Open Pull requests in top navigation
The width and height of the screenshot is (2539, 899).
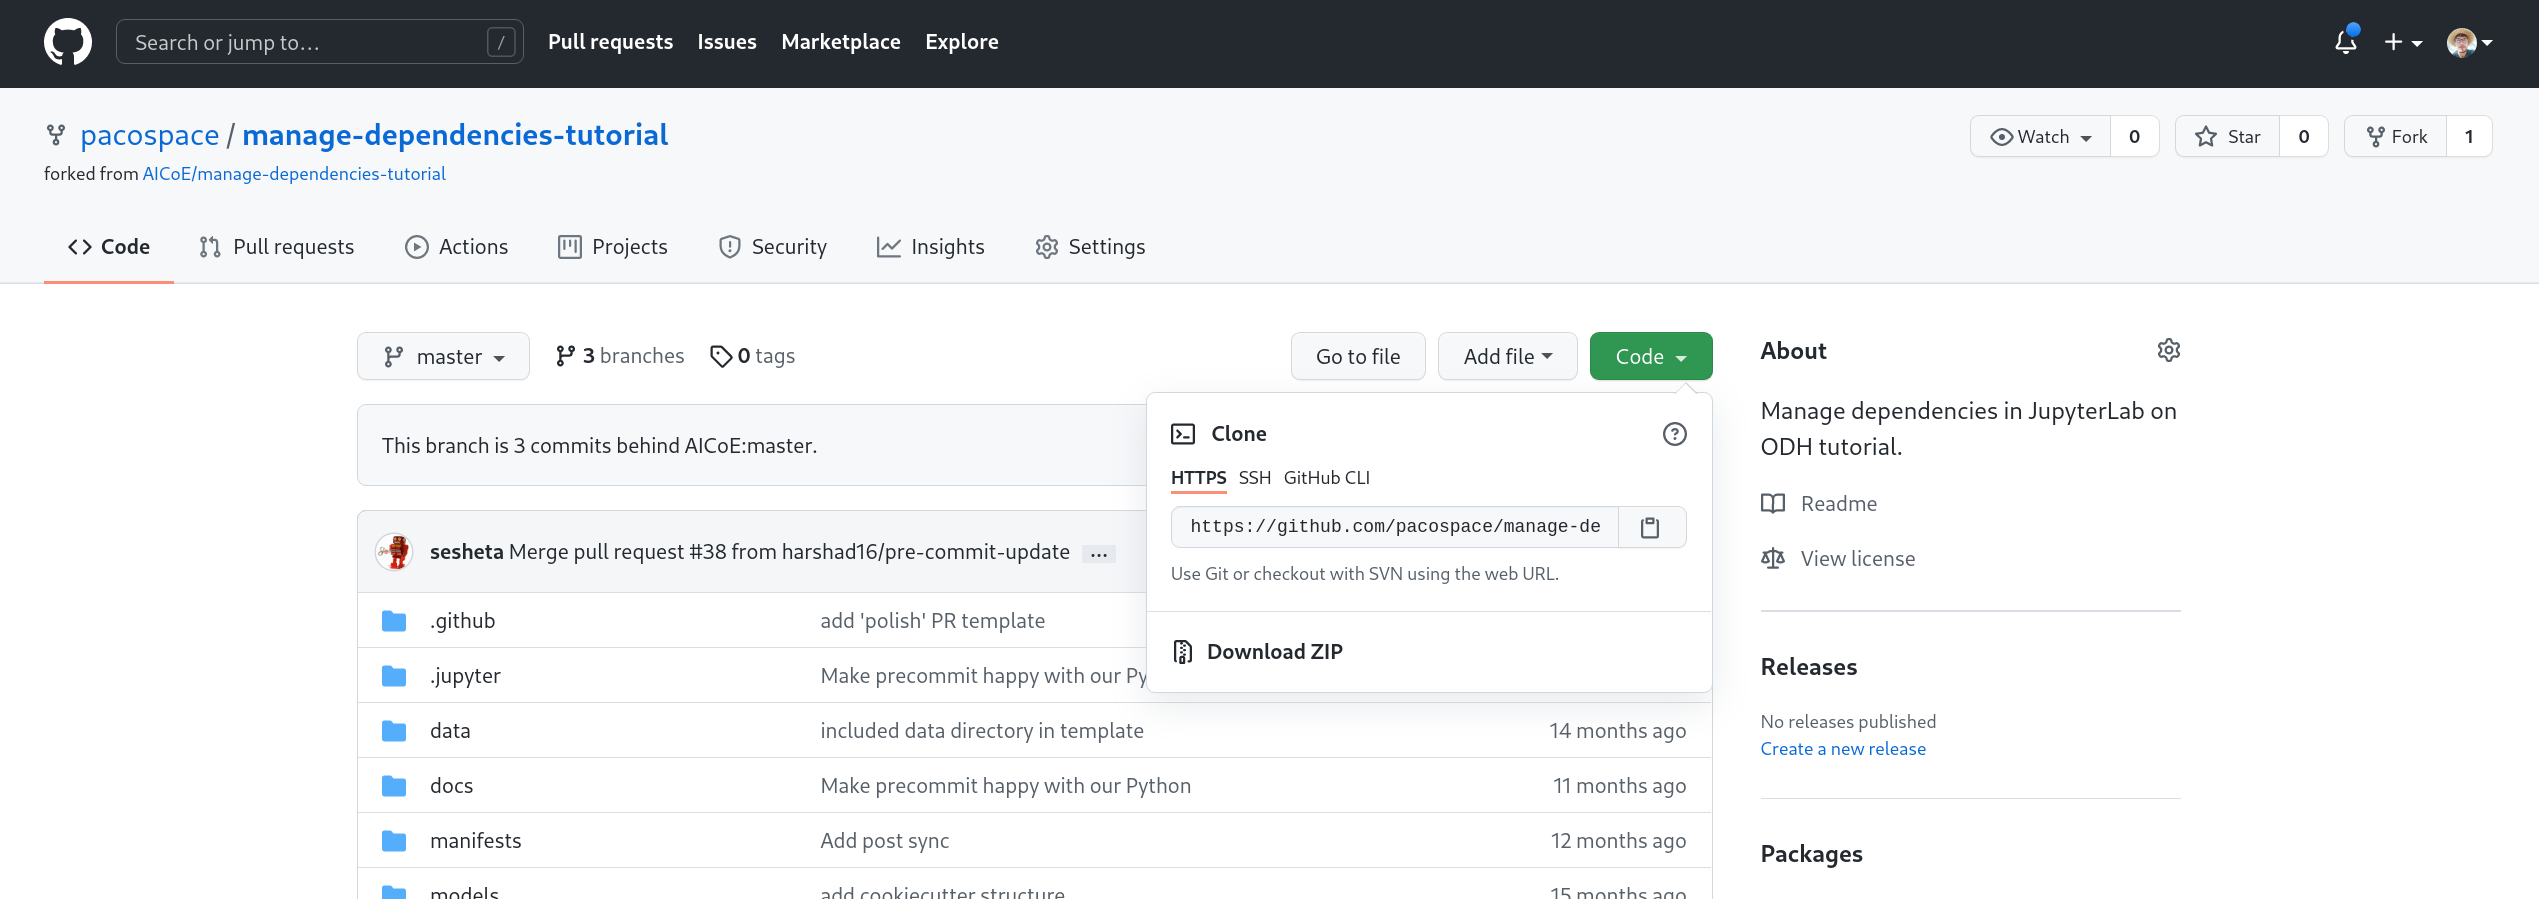(x=610, y=42)
